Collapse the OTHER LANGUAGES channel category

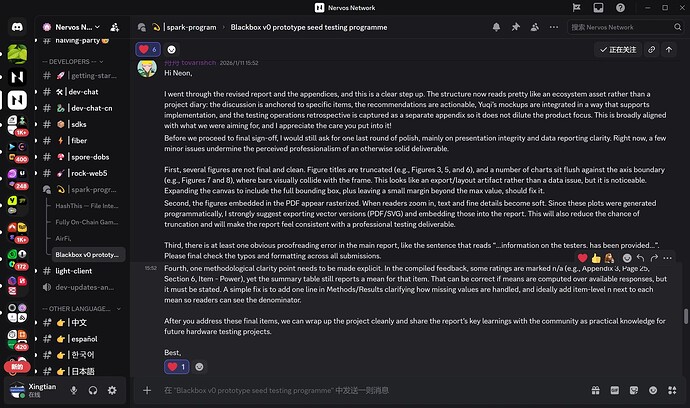(x=79, y=308)
